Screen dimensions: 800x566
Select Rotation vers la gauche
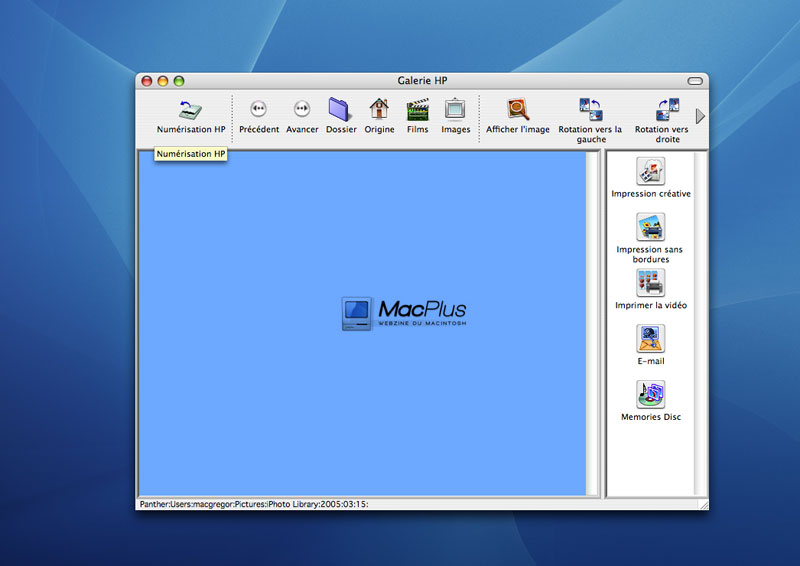(590, 121)
